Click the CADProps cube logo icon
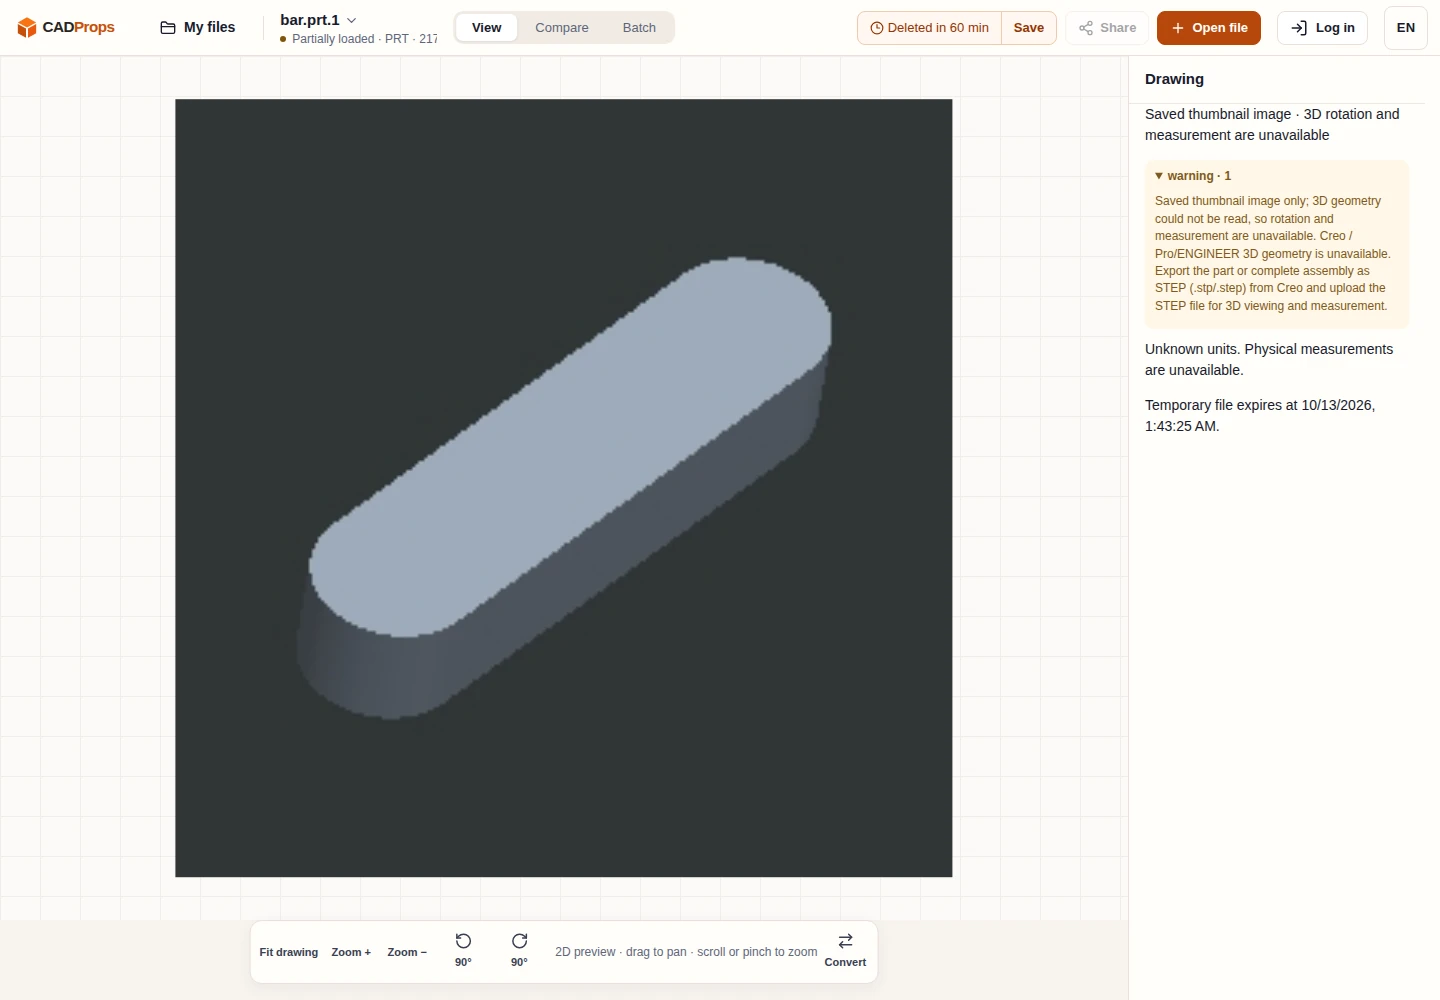1440x1000 pixels. point(27,28)
